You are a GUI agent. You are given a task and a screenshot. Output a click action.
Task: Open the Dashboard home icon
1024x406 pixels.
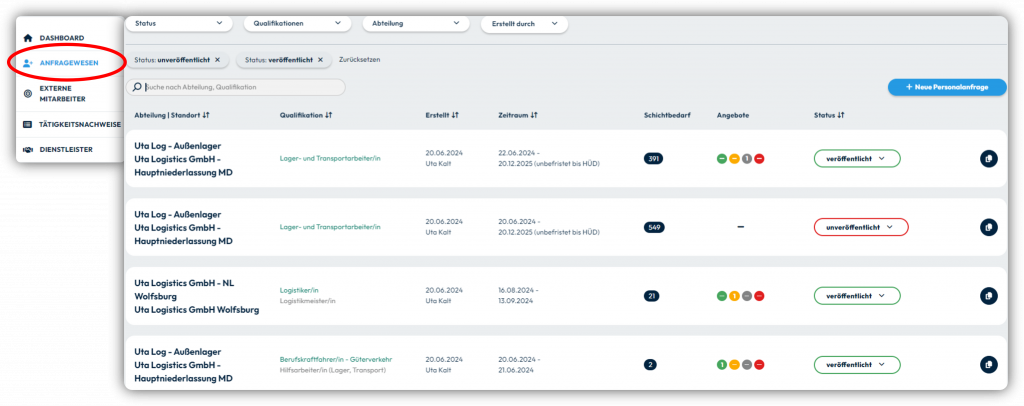pos(28,39)
